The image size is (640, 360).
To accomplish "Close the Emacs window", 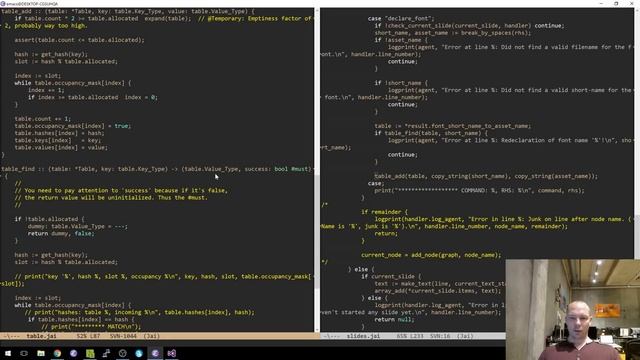I will pos(631,3).
